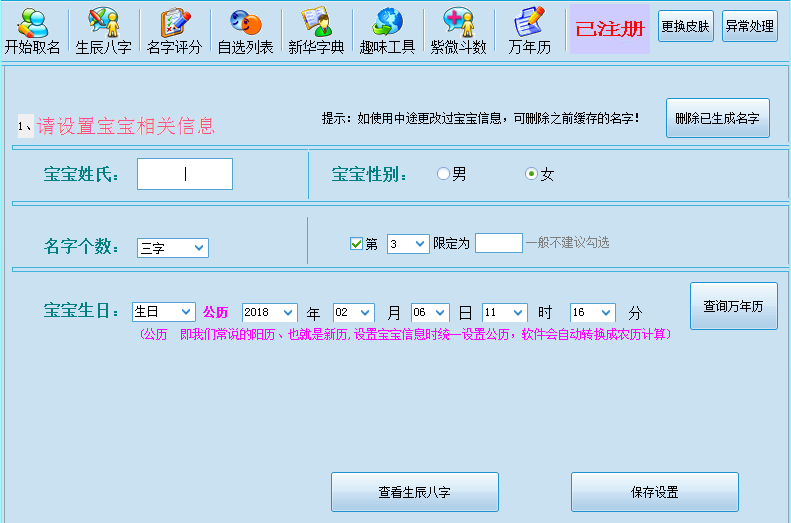
Task: Uncheck the 第 character limit checkbox
Action: point(356,244)
